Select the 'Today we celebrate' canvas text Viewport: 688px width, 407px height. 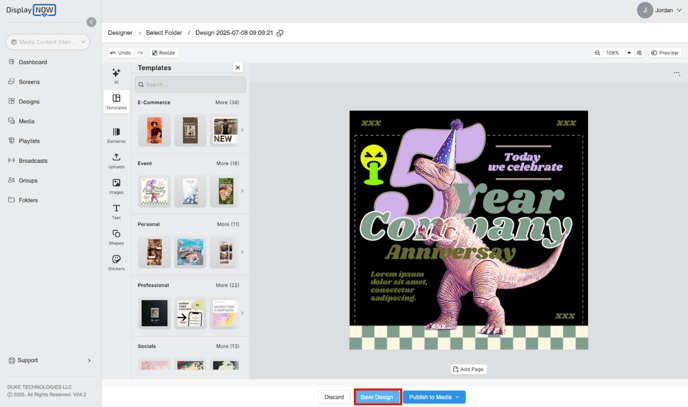click(x=526, y=162)
